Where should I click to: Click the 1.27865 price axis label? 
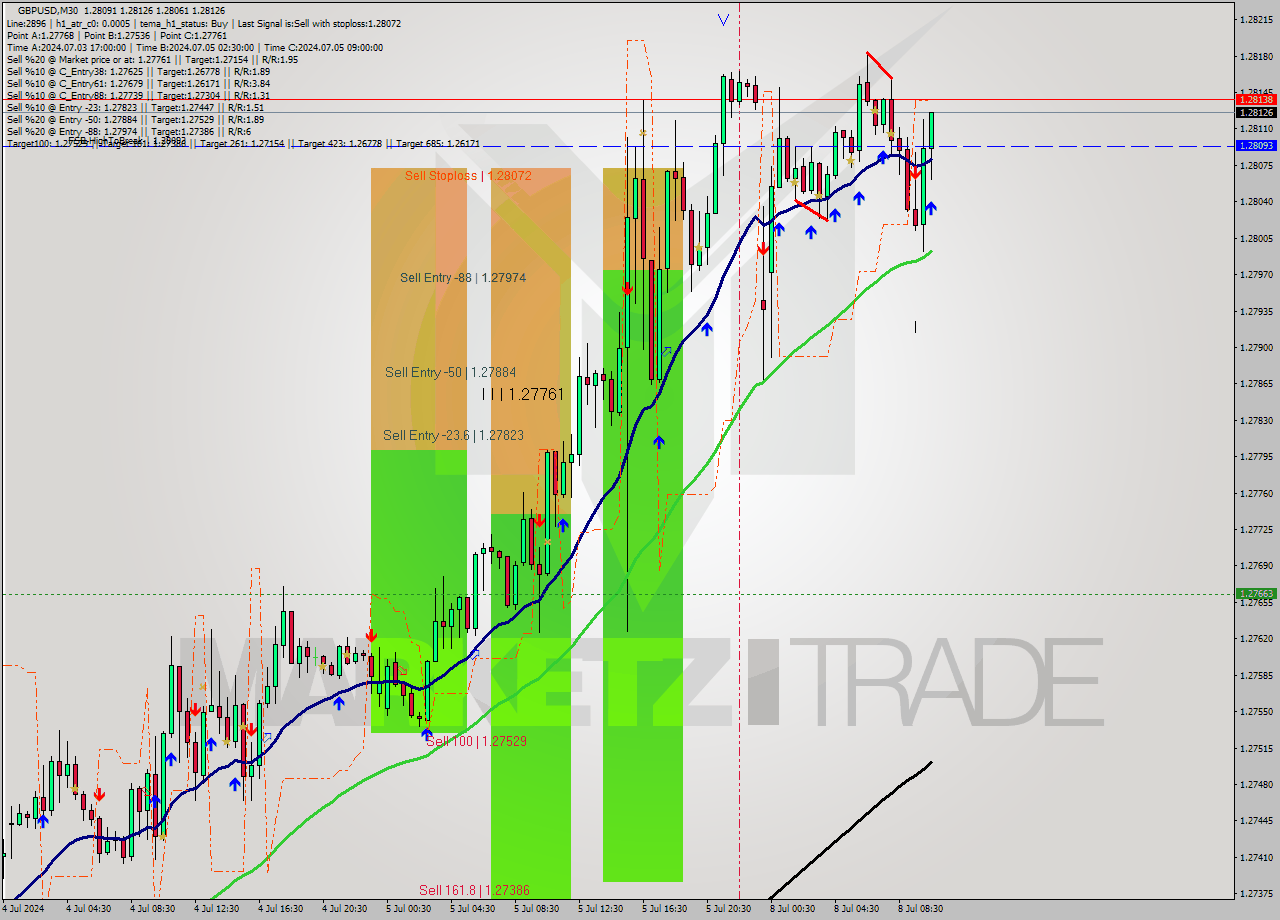pyautogui.click(x=1254, y=384)
